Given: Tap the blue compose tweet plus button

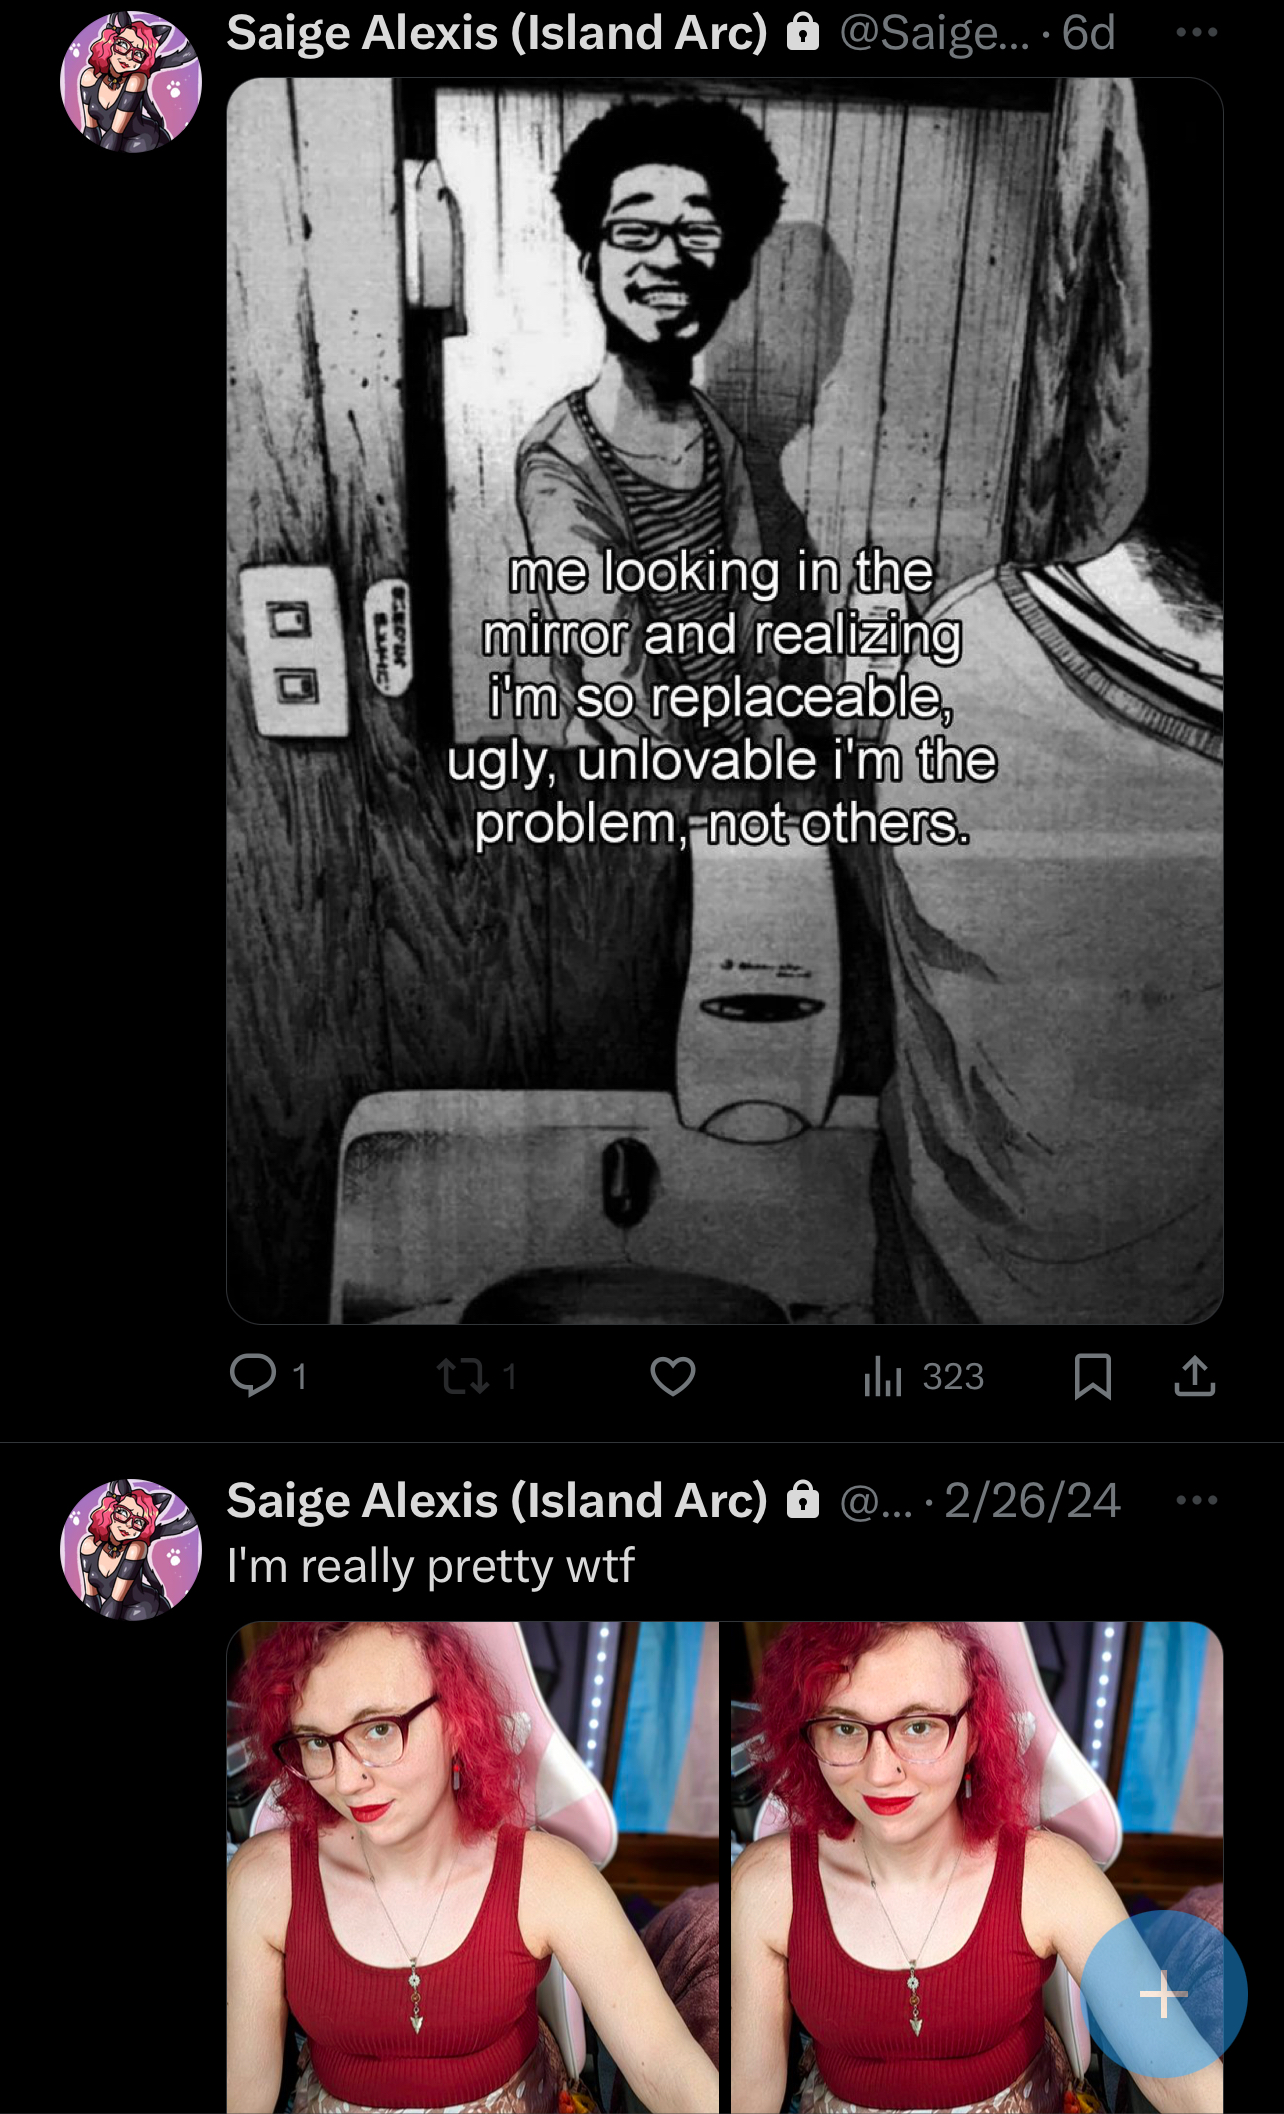Looking at the screenshot, I should [x=1164, y=1994].
